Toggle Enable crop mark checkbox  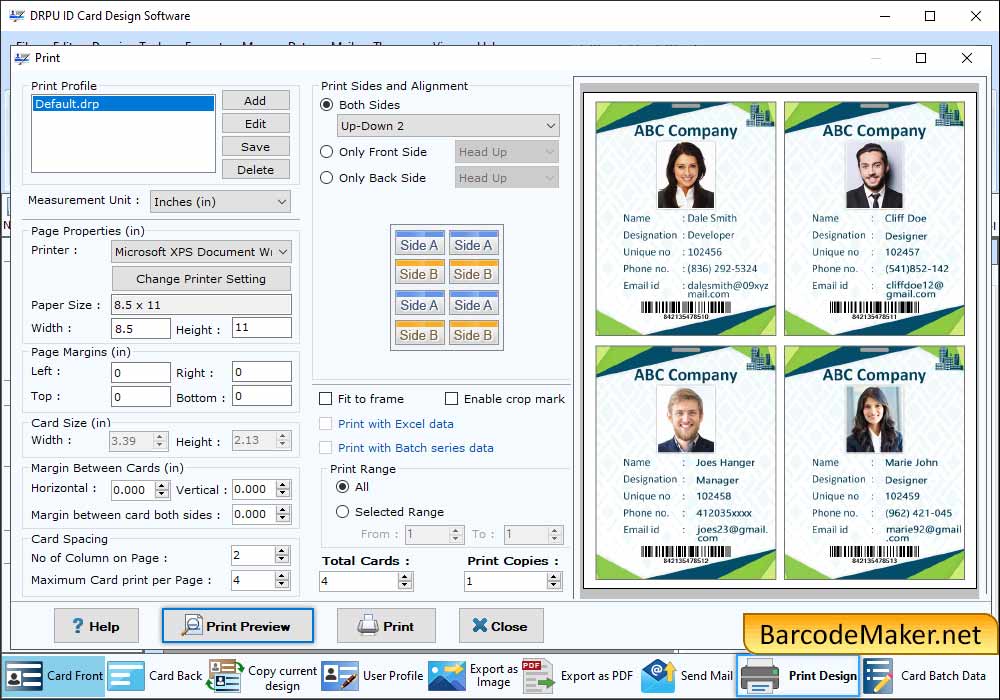[451, 399]
